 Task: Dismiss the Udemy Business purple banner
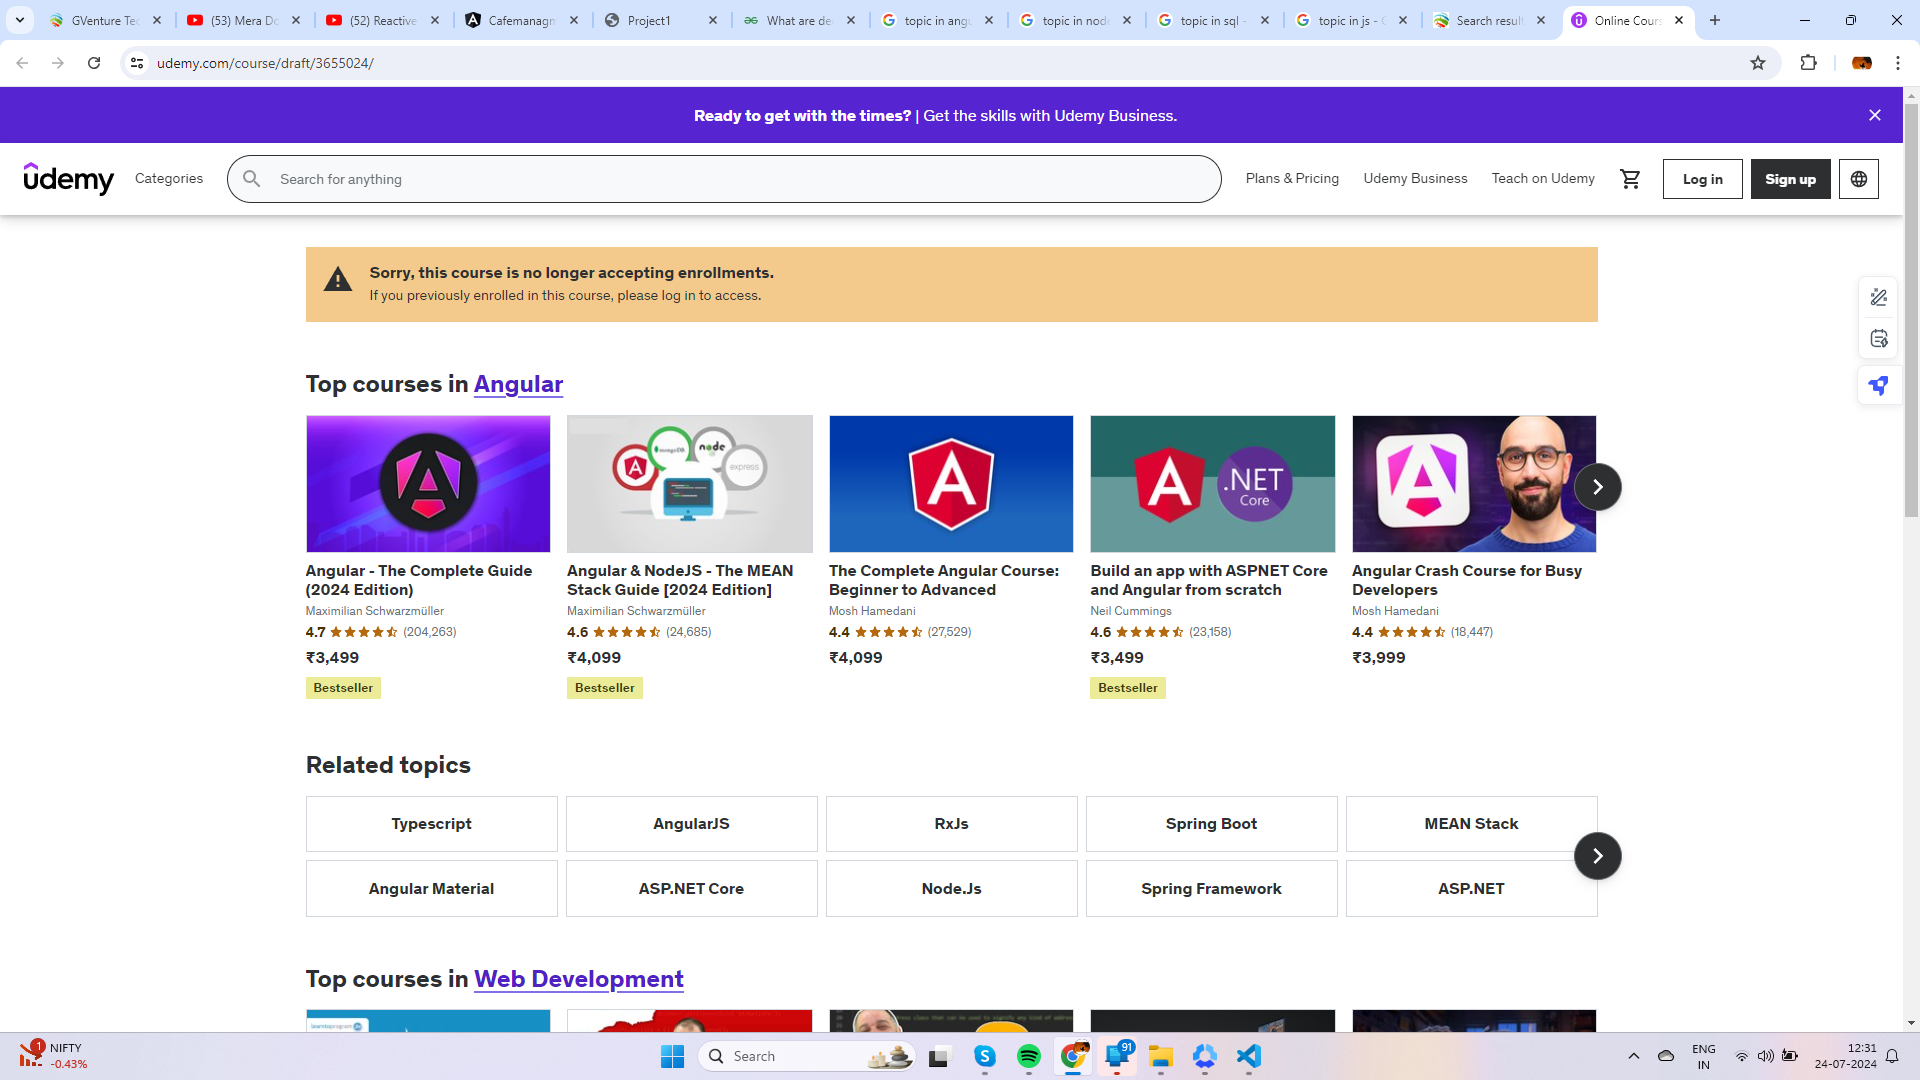tap(1874, 115)
